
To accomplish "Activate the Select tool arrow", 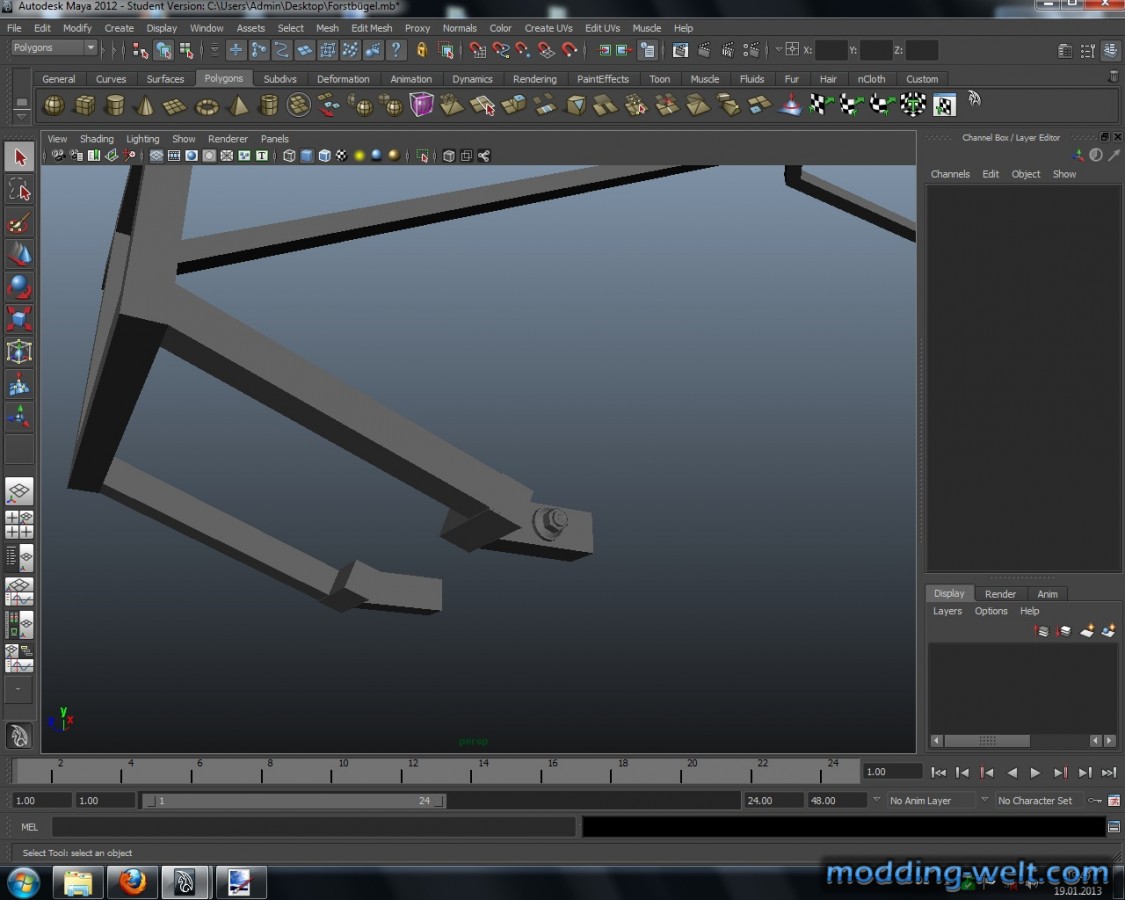I will (x=19, y=157).
